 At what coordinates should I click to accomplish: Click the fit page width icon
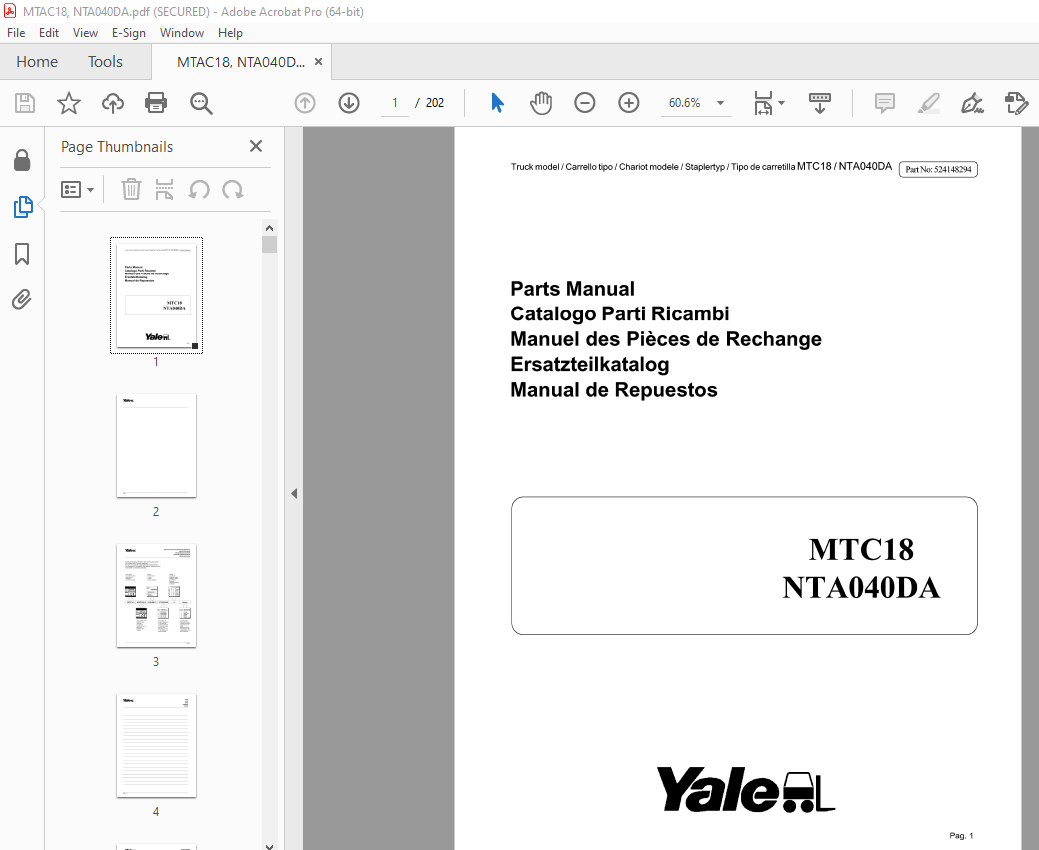[763, 103]
